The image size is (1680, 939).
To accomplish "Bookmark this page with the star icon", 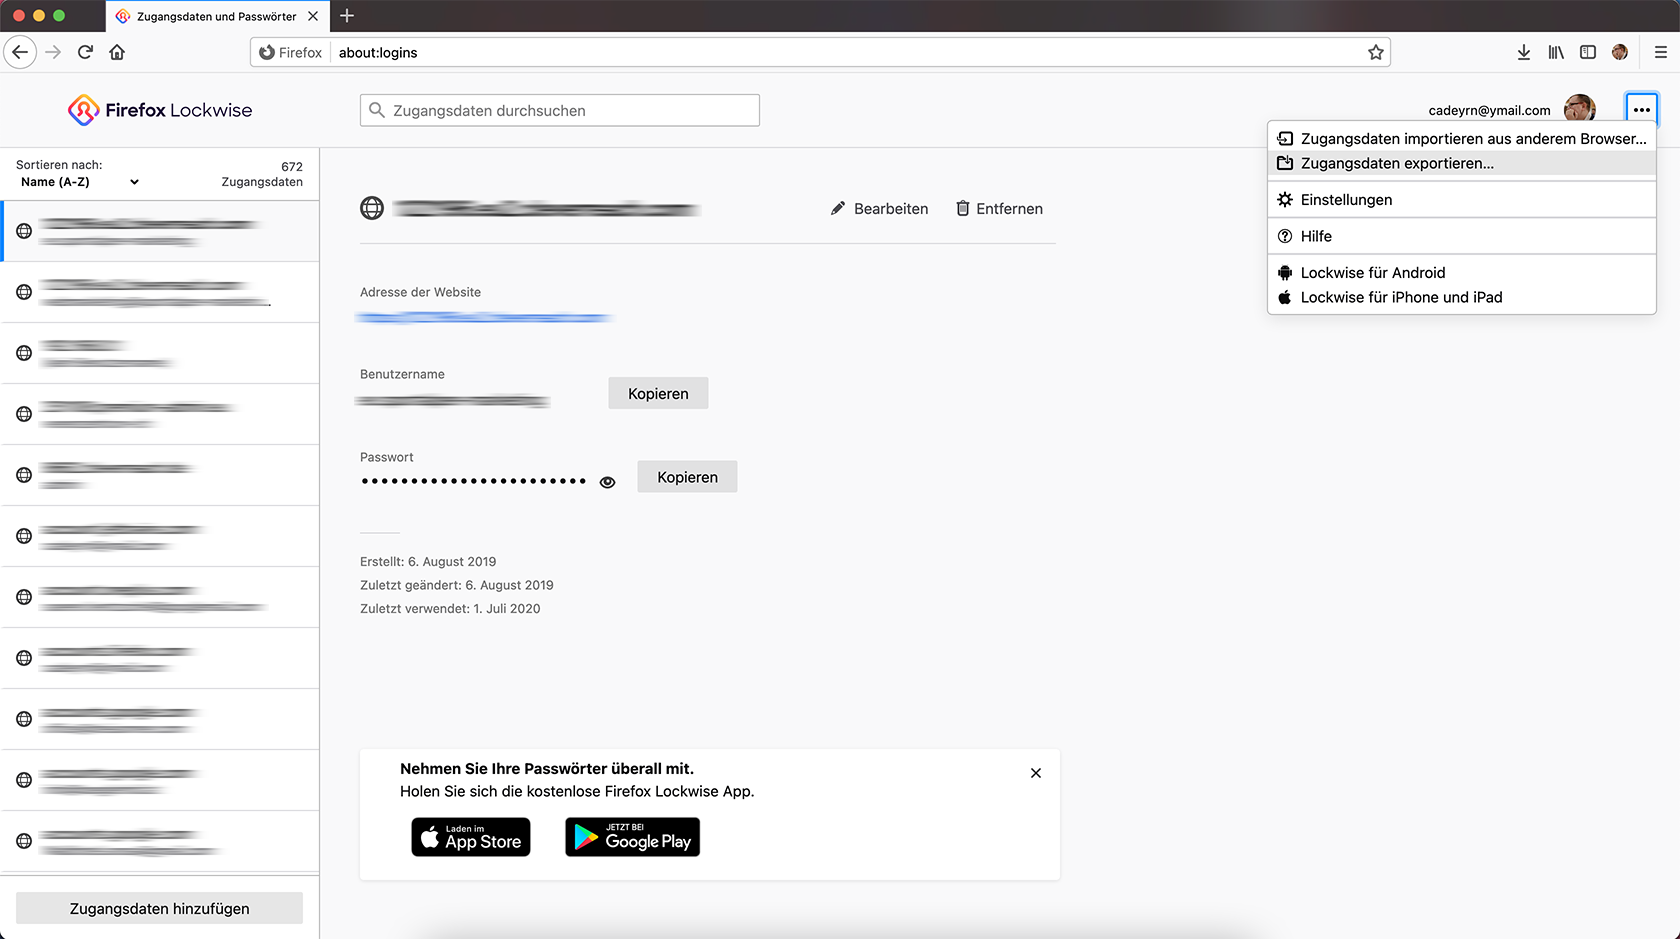I will point(1376,52).
